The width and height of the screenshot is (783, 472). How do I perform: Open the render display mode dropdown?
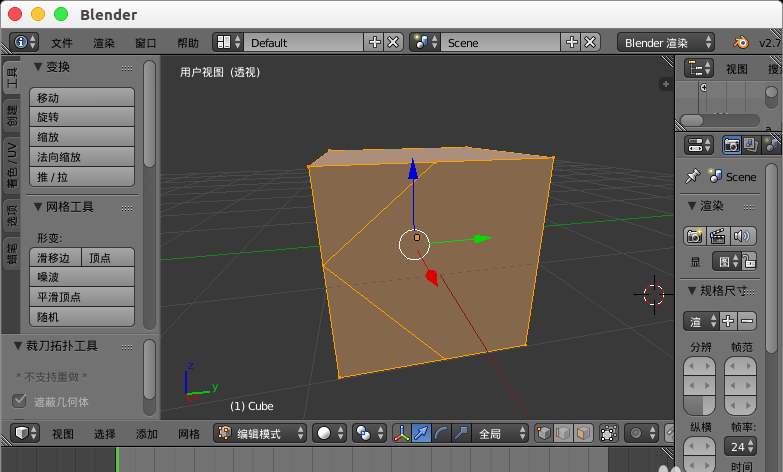(728, 261)
